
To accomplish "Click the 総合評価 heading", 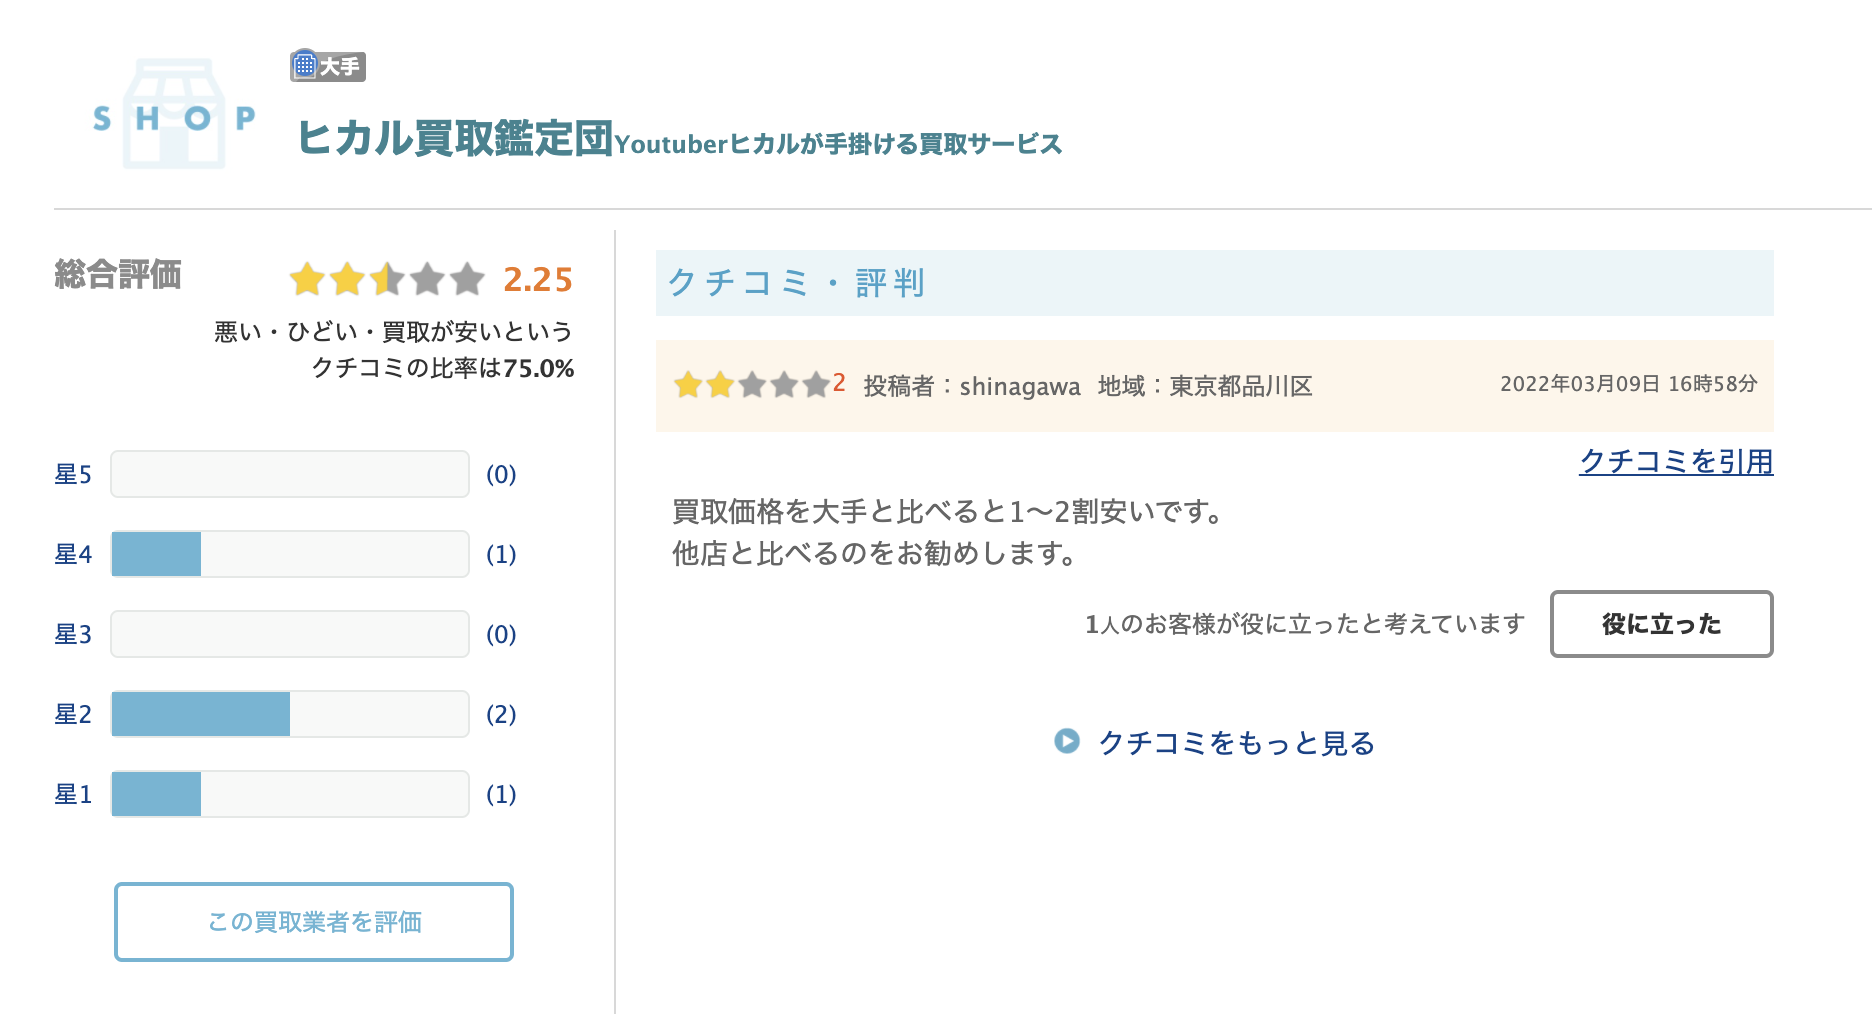I will pos(118,274).
